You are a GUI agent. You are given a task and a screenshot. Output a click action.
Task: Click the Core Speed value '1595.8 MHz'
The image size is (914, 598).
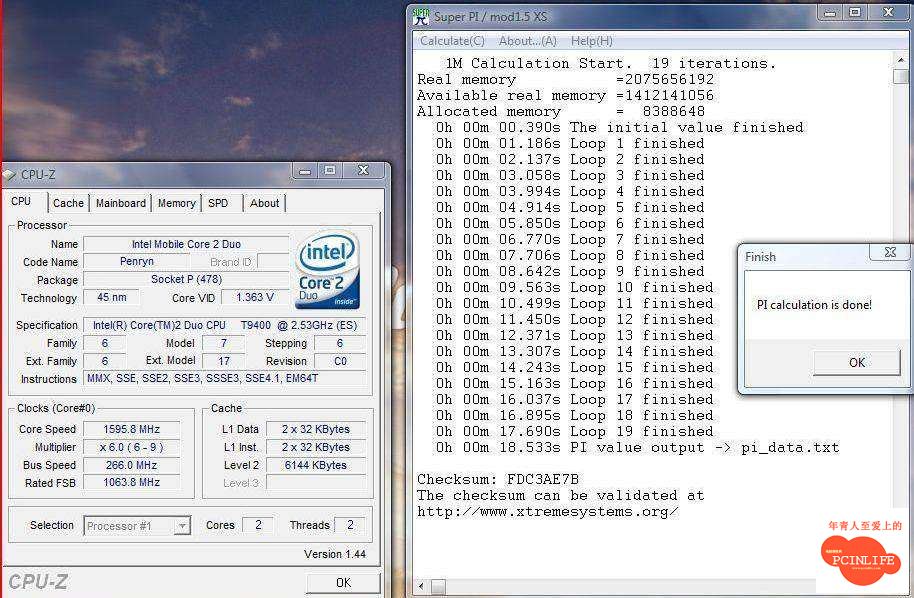[x=132, y=429]
